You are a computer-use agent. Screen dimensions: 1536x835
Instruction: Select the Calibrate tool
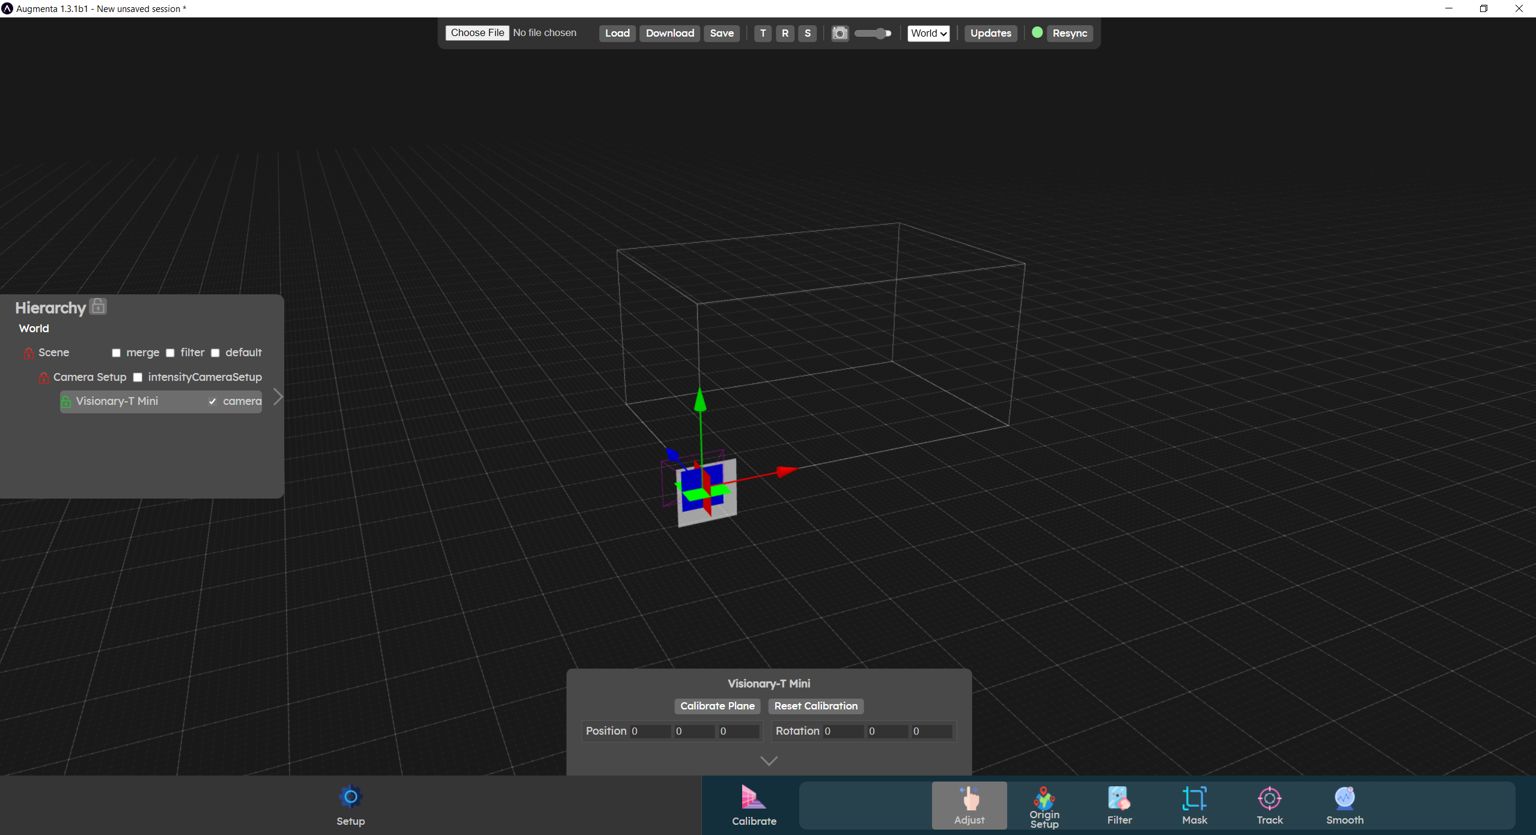(x=754, y=805)
